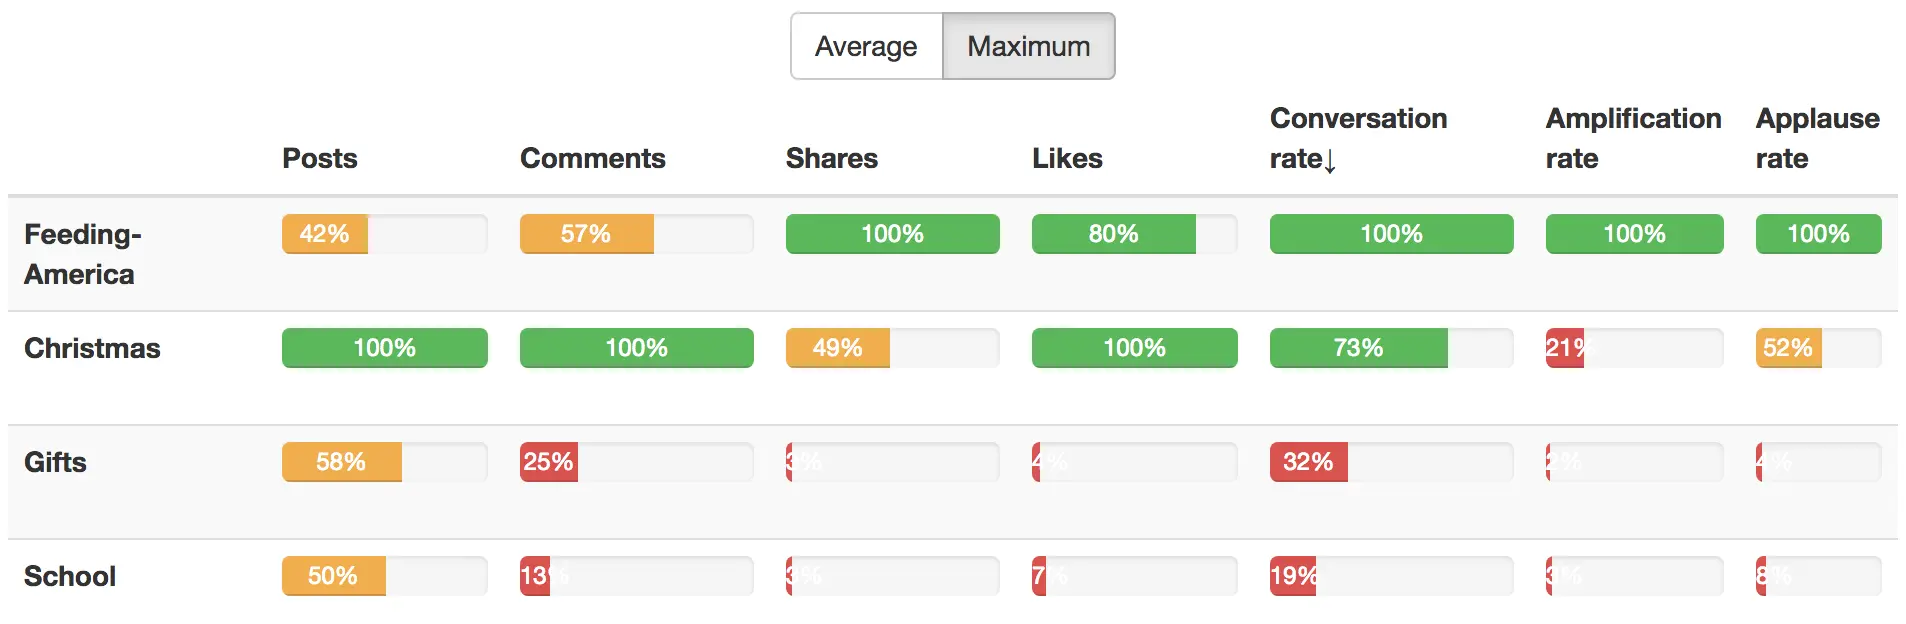
Task: Sort by Comments column header
Action: 592,158
